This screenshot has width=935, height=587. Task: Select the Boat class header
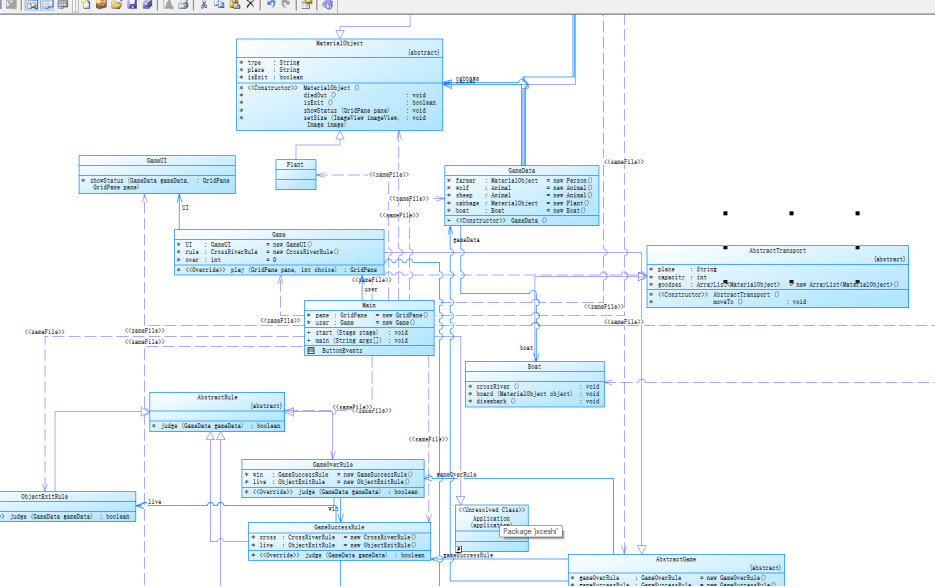[534, 366]
